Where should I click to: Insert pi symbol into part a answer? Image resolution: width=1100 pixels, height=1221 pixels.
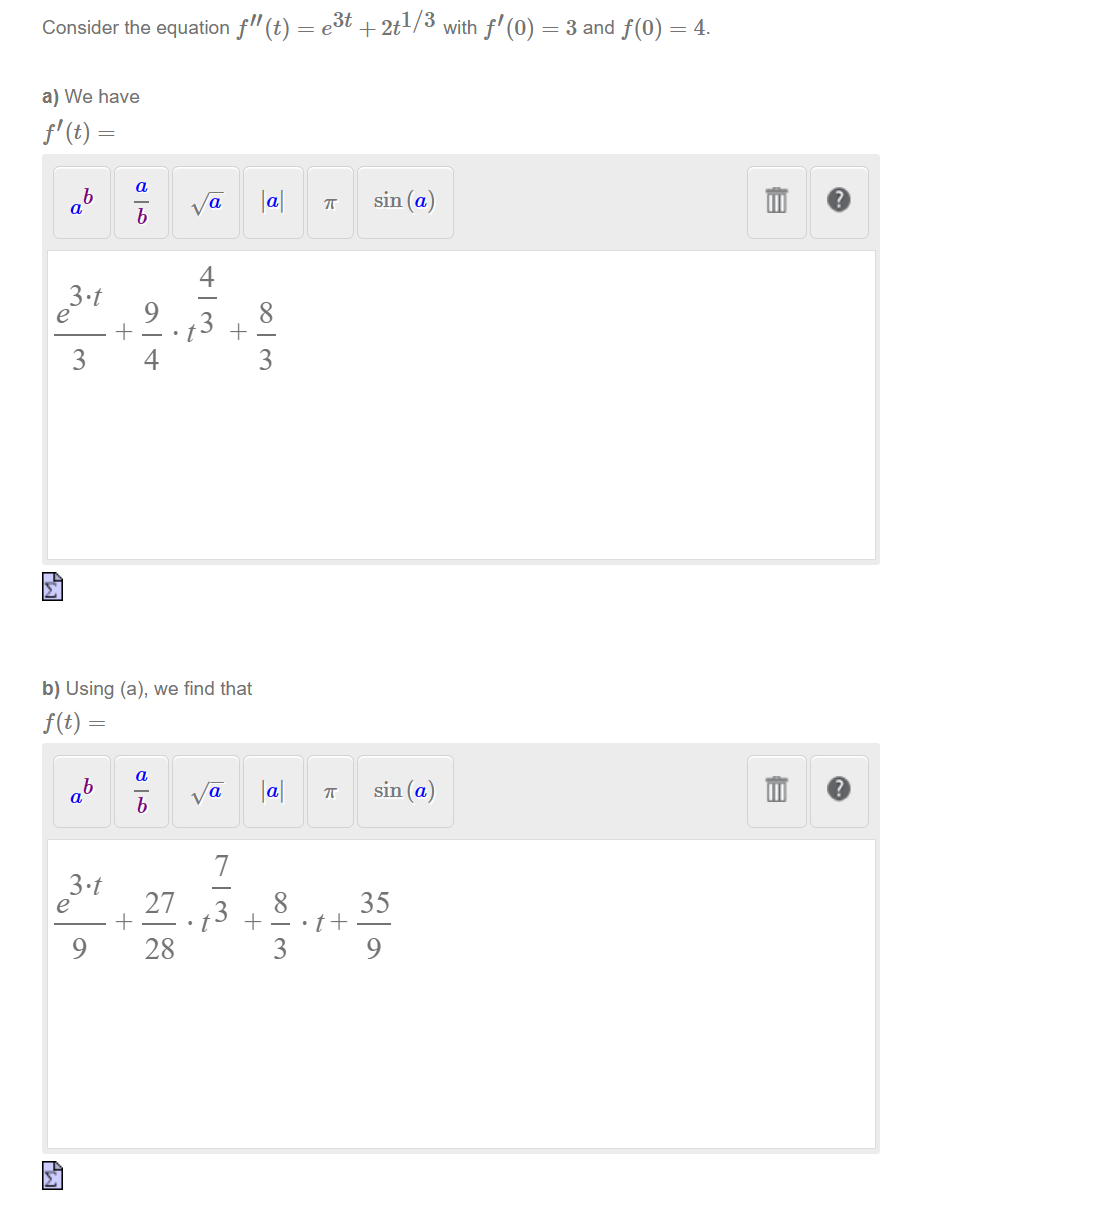(x=330, y=202)
